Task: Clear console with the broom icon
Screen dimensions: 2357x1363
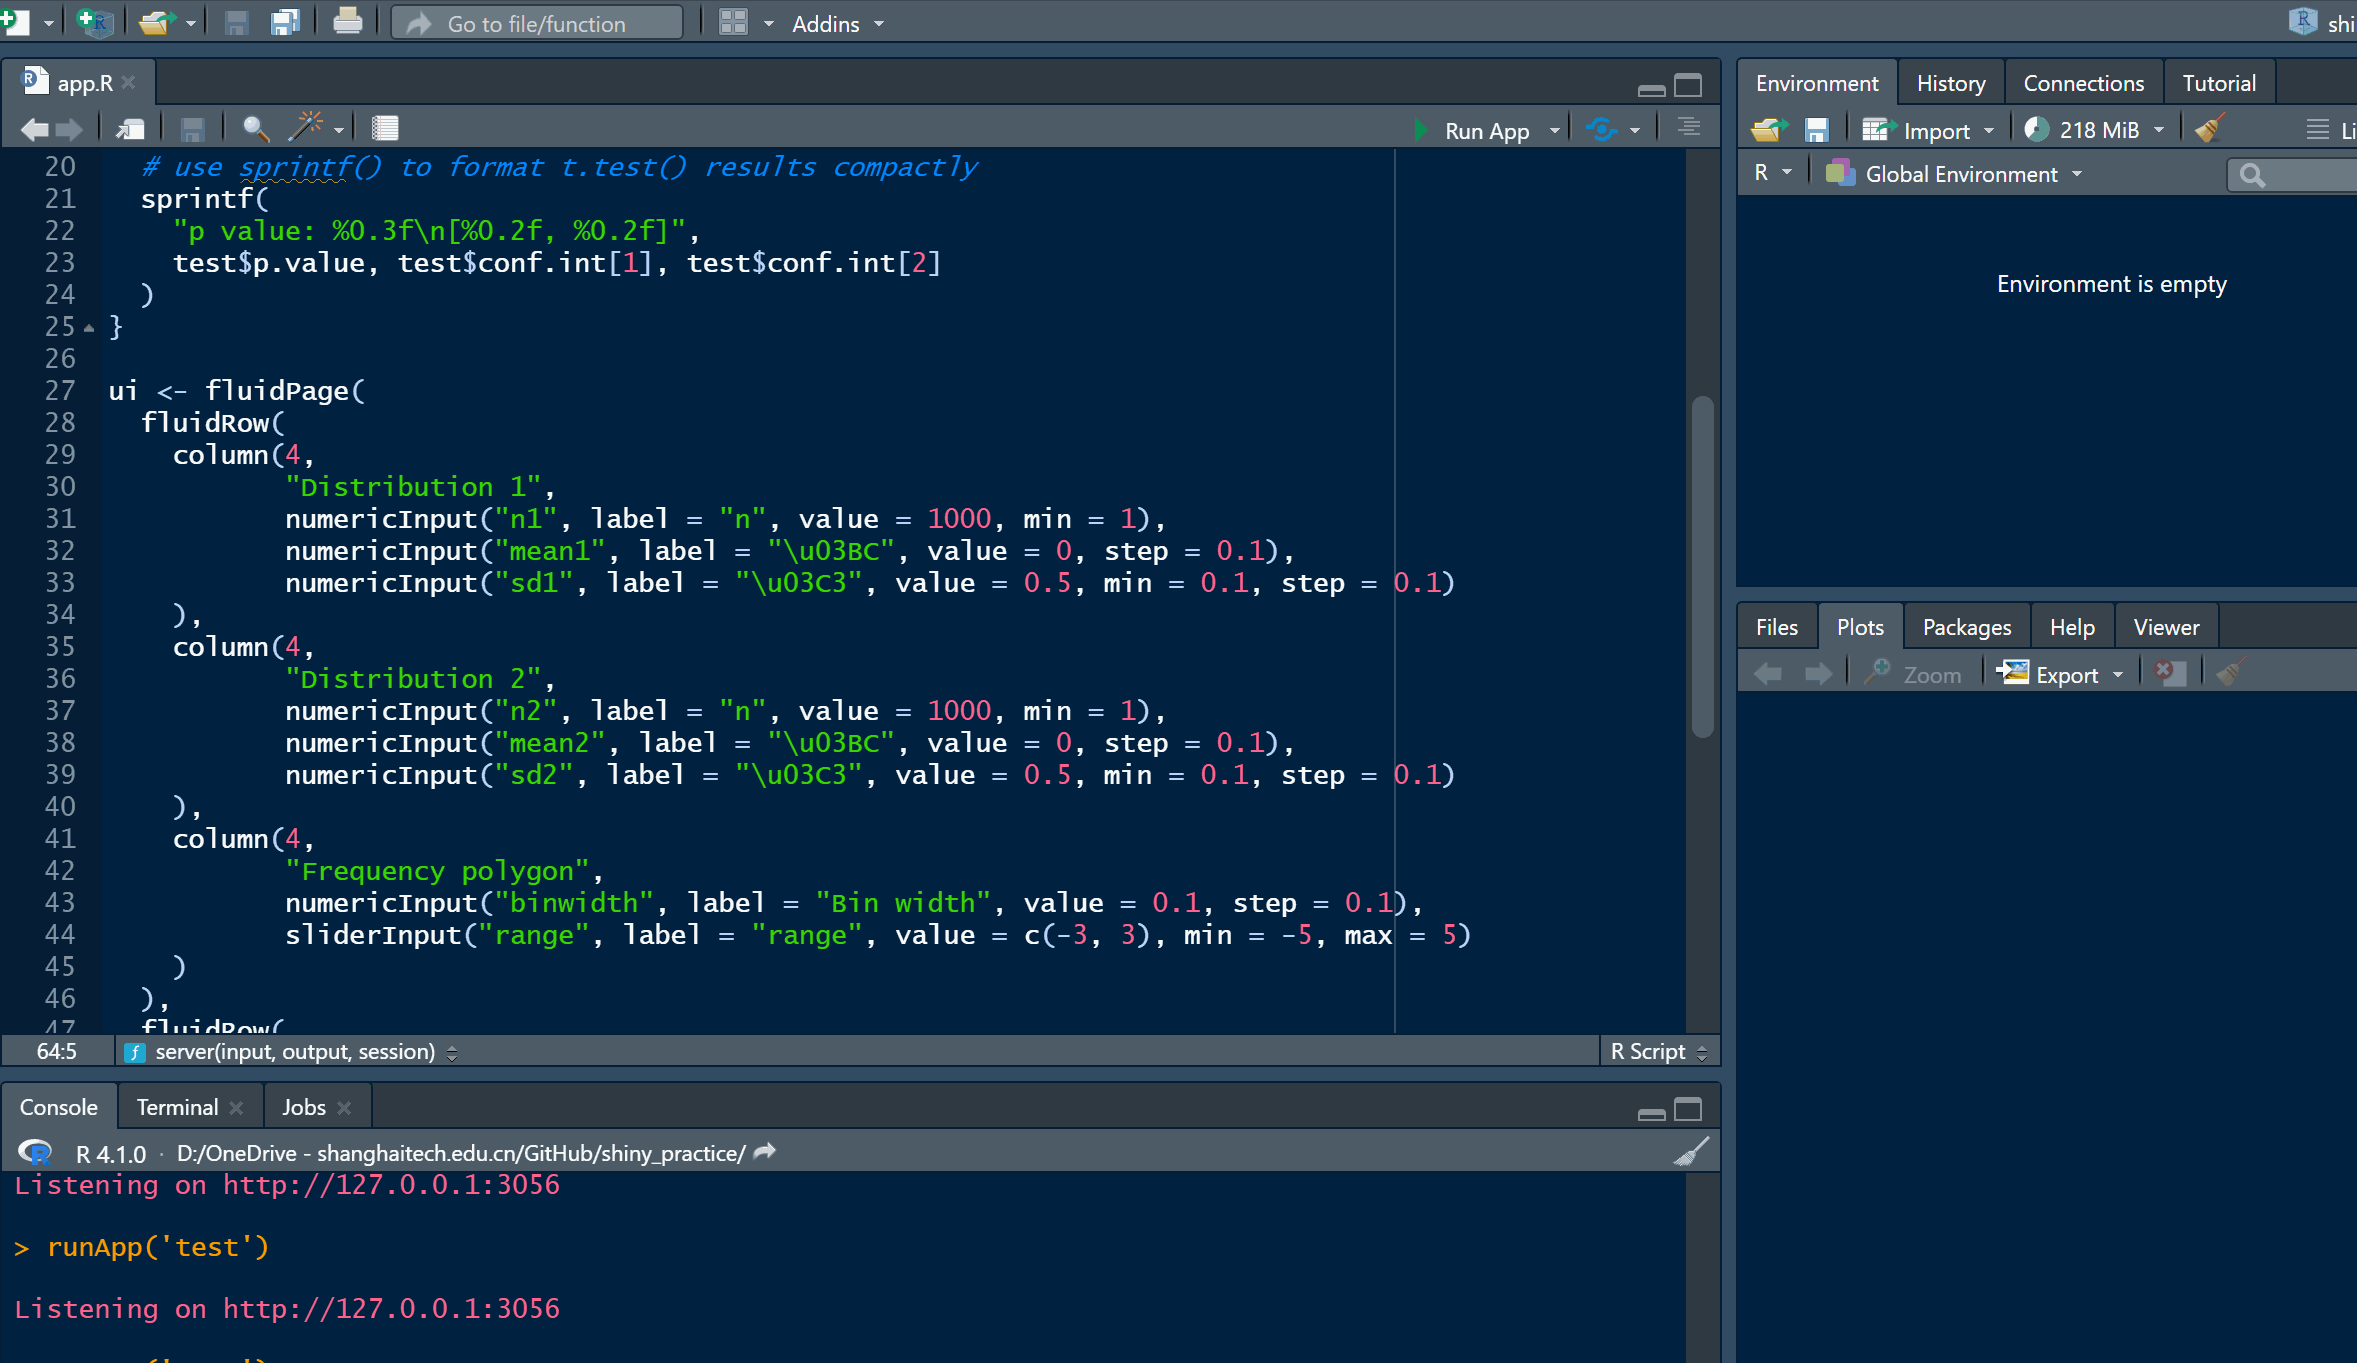Action: 1690,1152
